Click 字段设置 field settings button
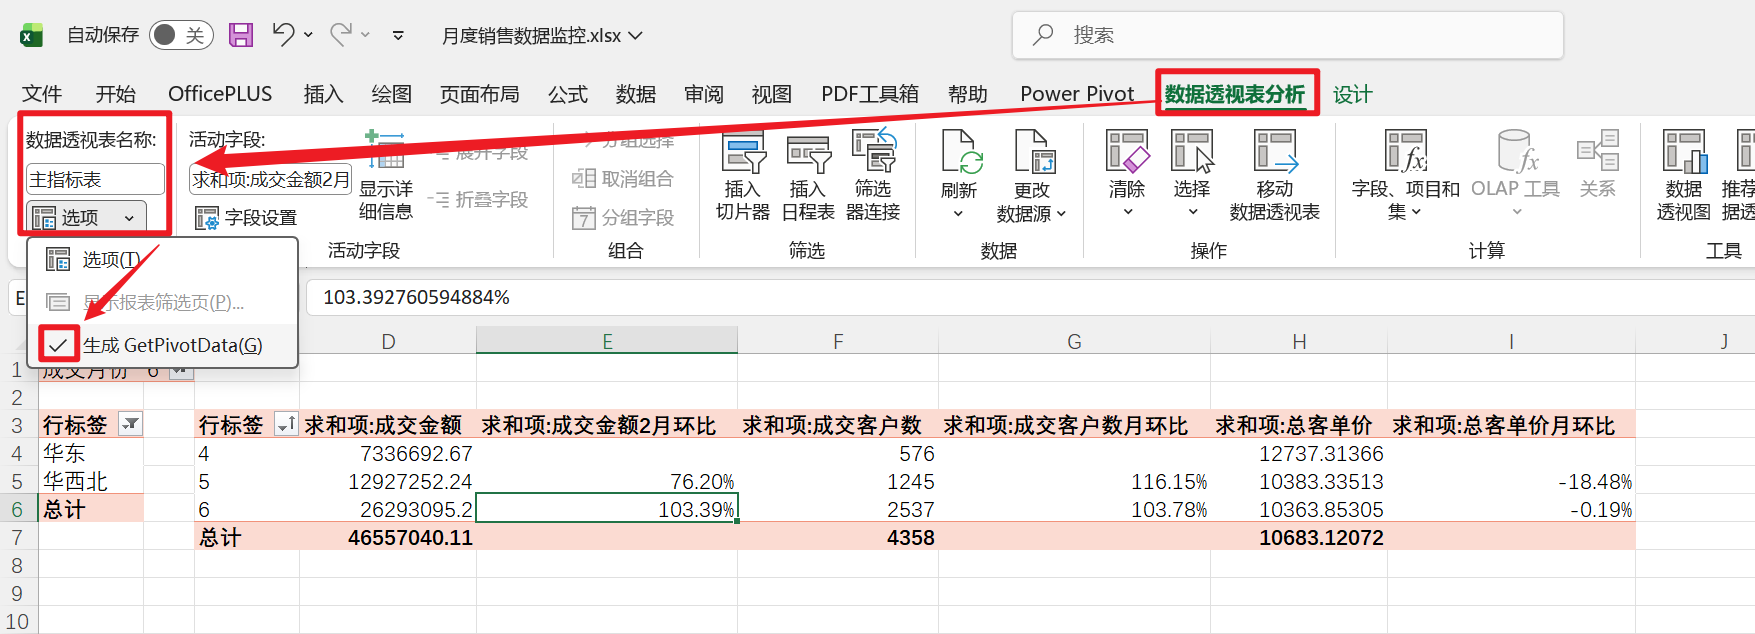Viewport: 1755px width, 634px height. (246, 218)
